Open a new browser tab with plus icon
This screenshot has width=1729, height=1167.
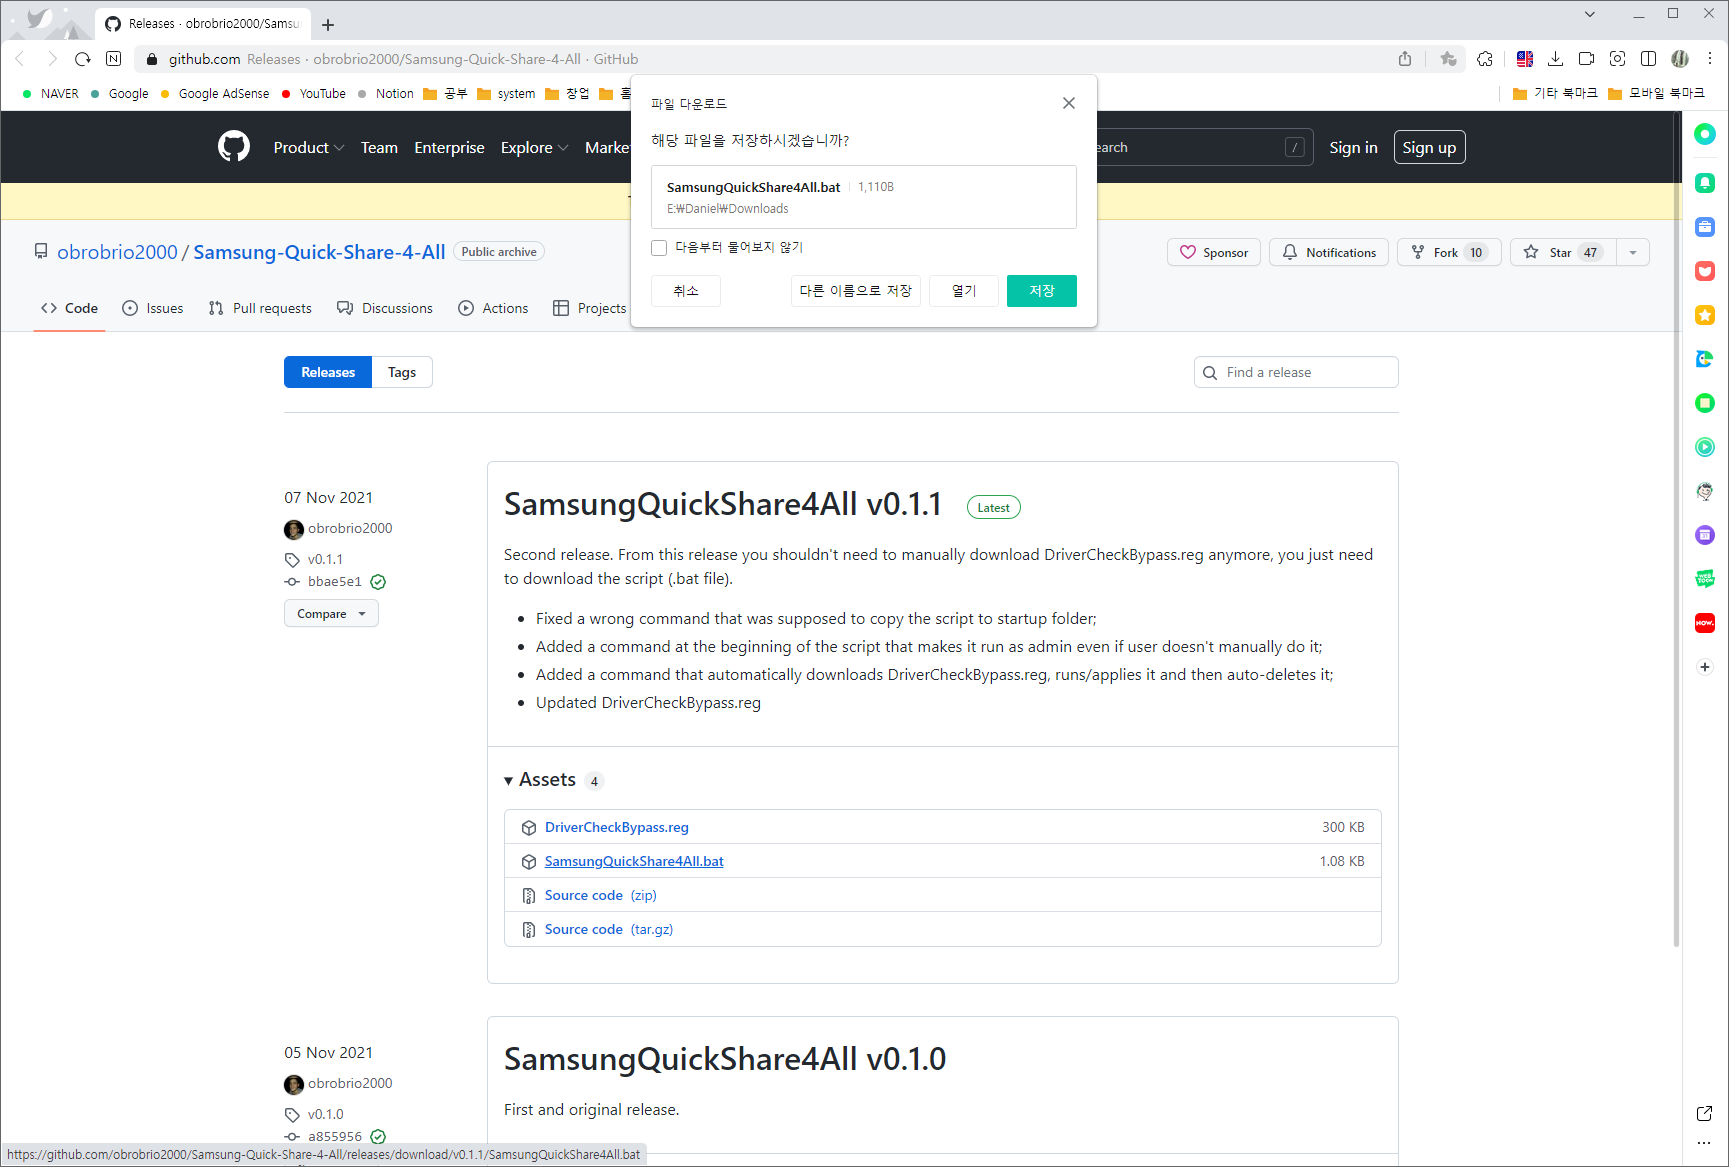328,24
